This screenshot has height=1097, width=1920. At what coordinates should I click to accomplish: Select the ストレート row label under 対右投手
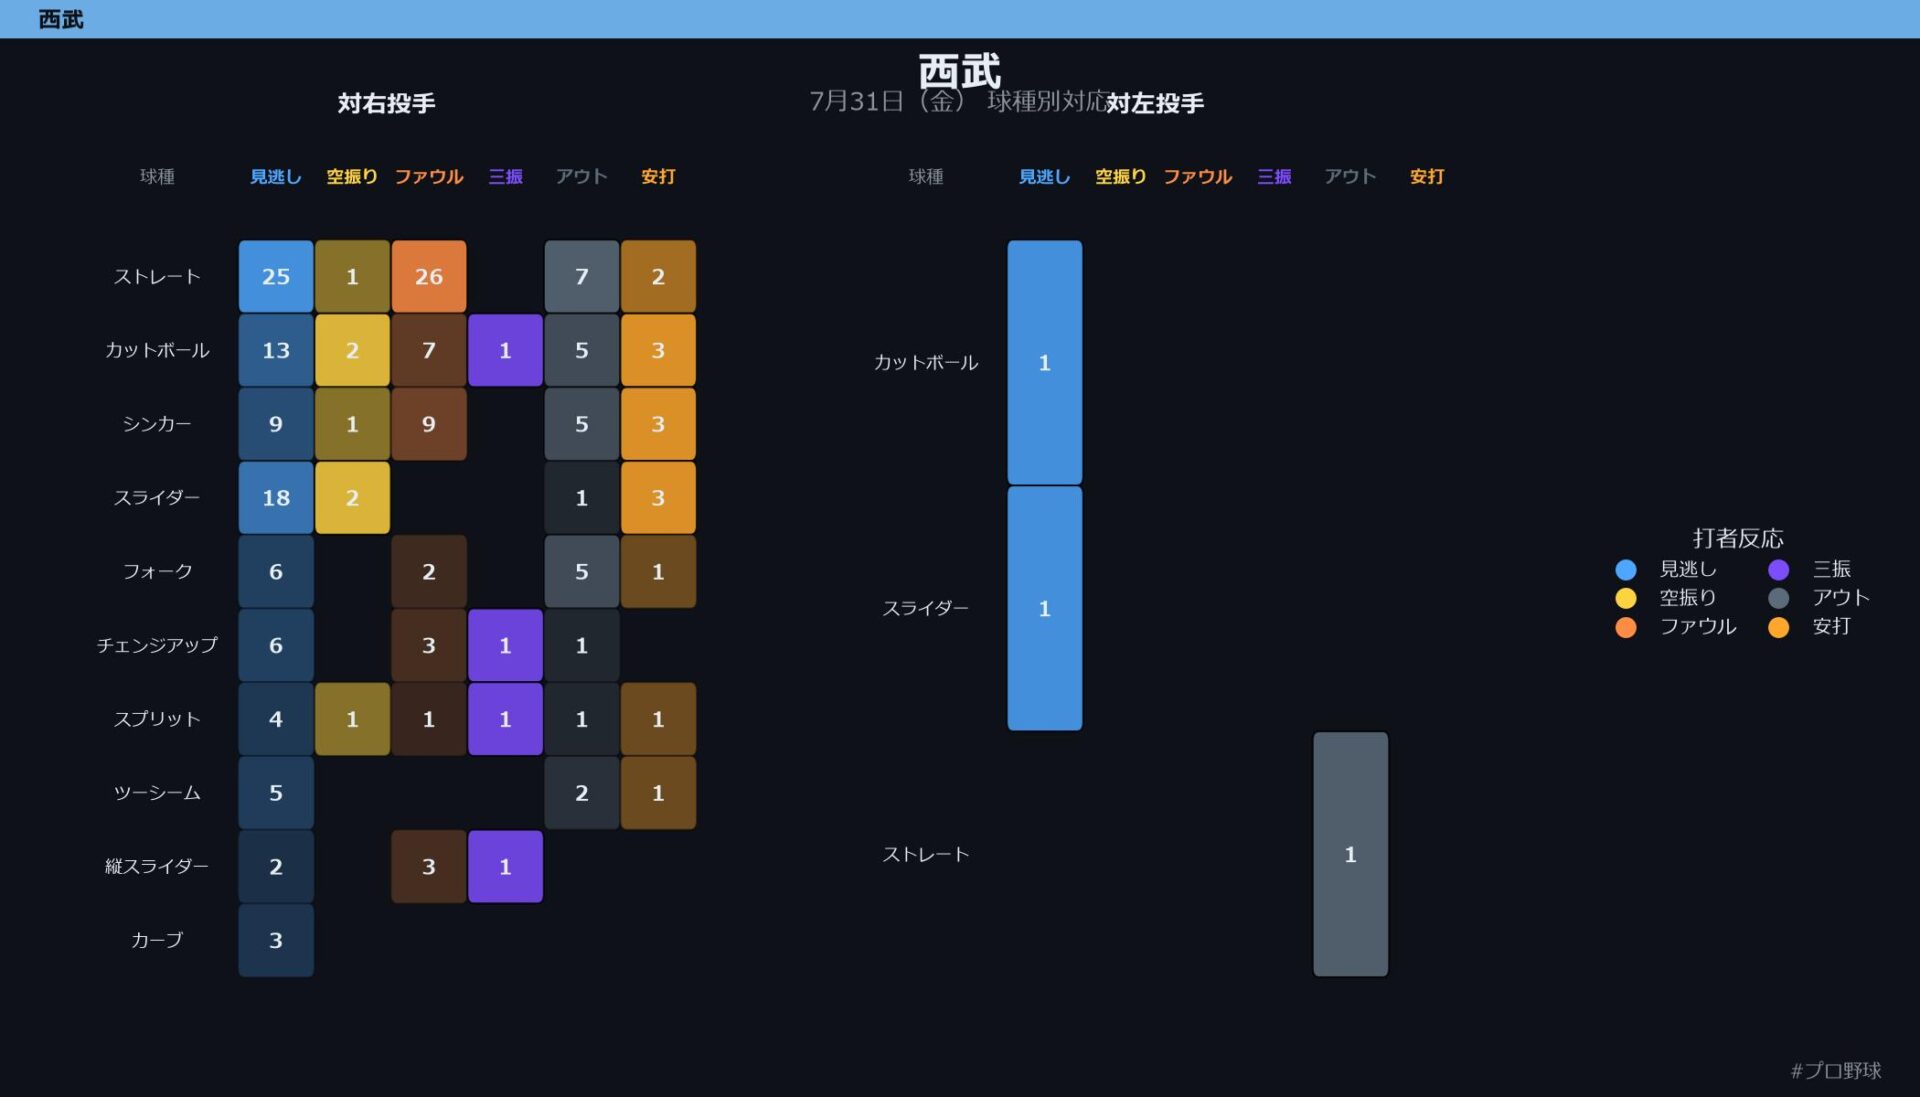pyautogui.click(x=157, y=277)
